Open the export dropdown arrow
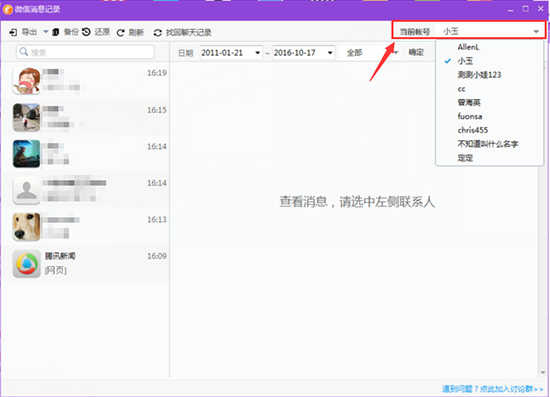 coord(46,32)
